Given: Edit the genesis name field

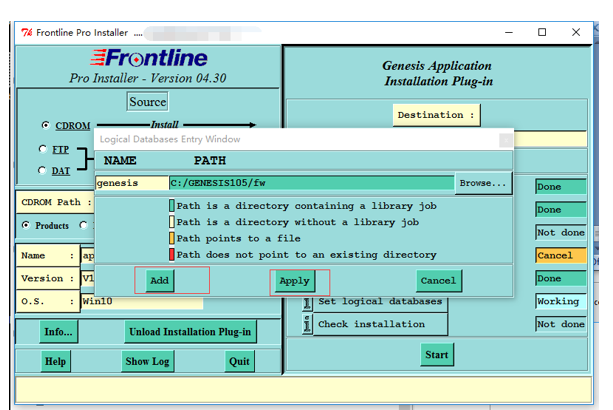Looking at the screenshot, I should [132, 183].
